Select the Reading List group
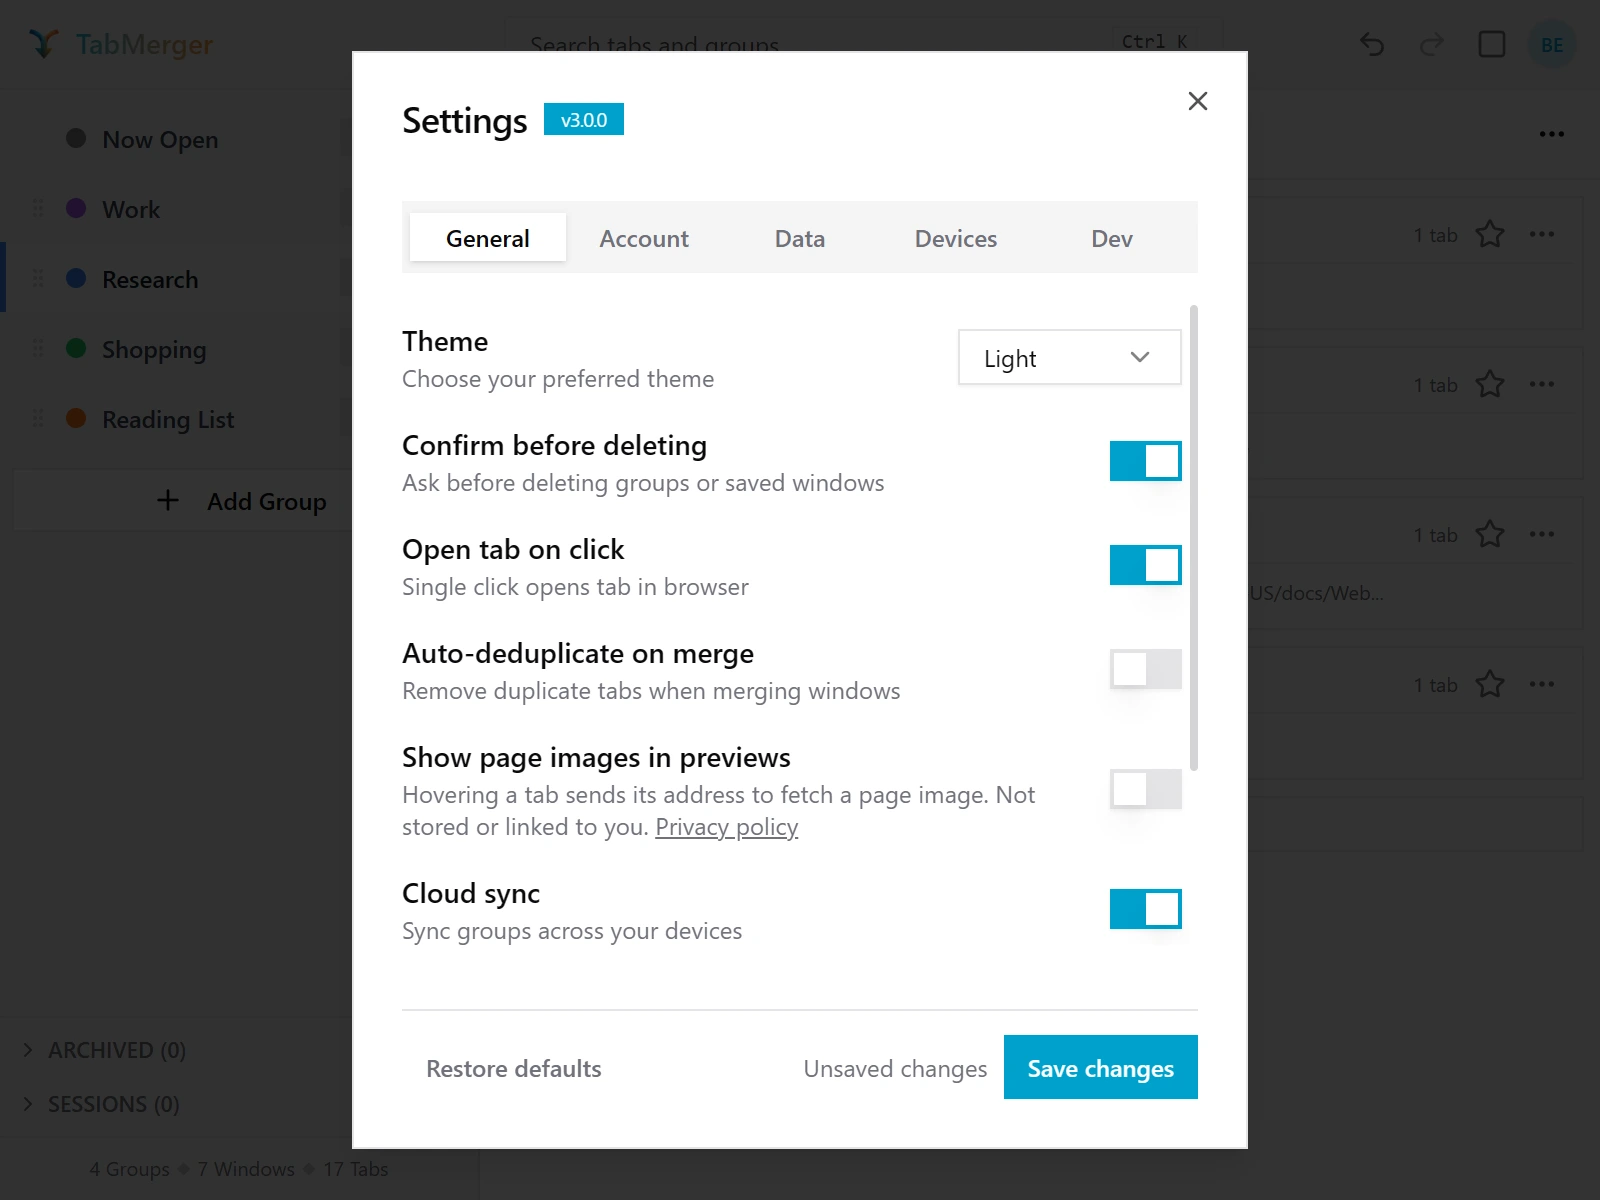The height and width of the screenshot is (1200, 1600). click(x=168, y=419)
